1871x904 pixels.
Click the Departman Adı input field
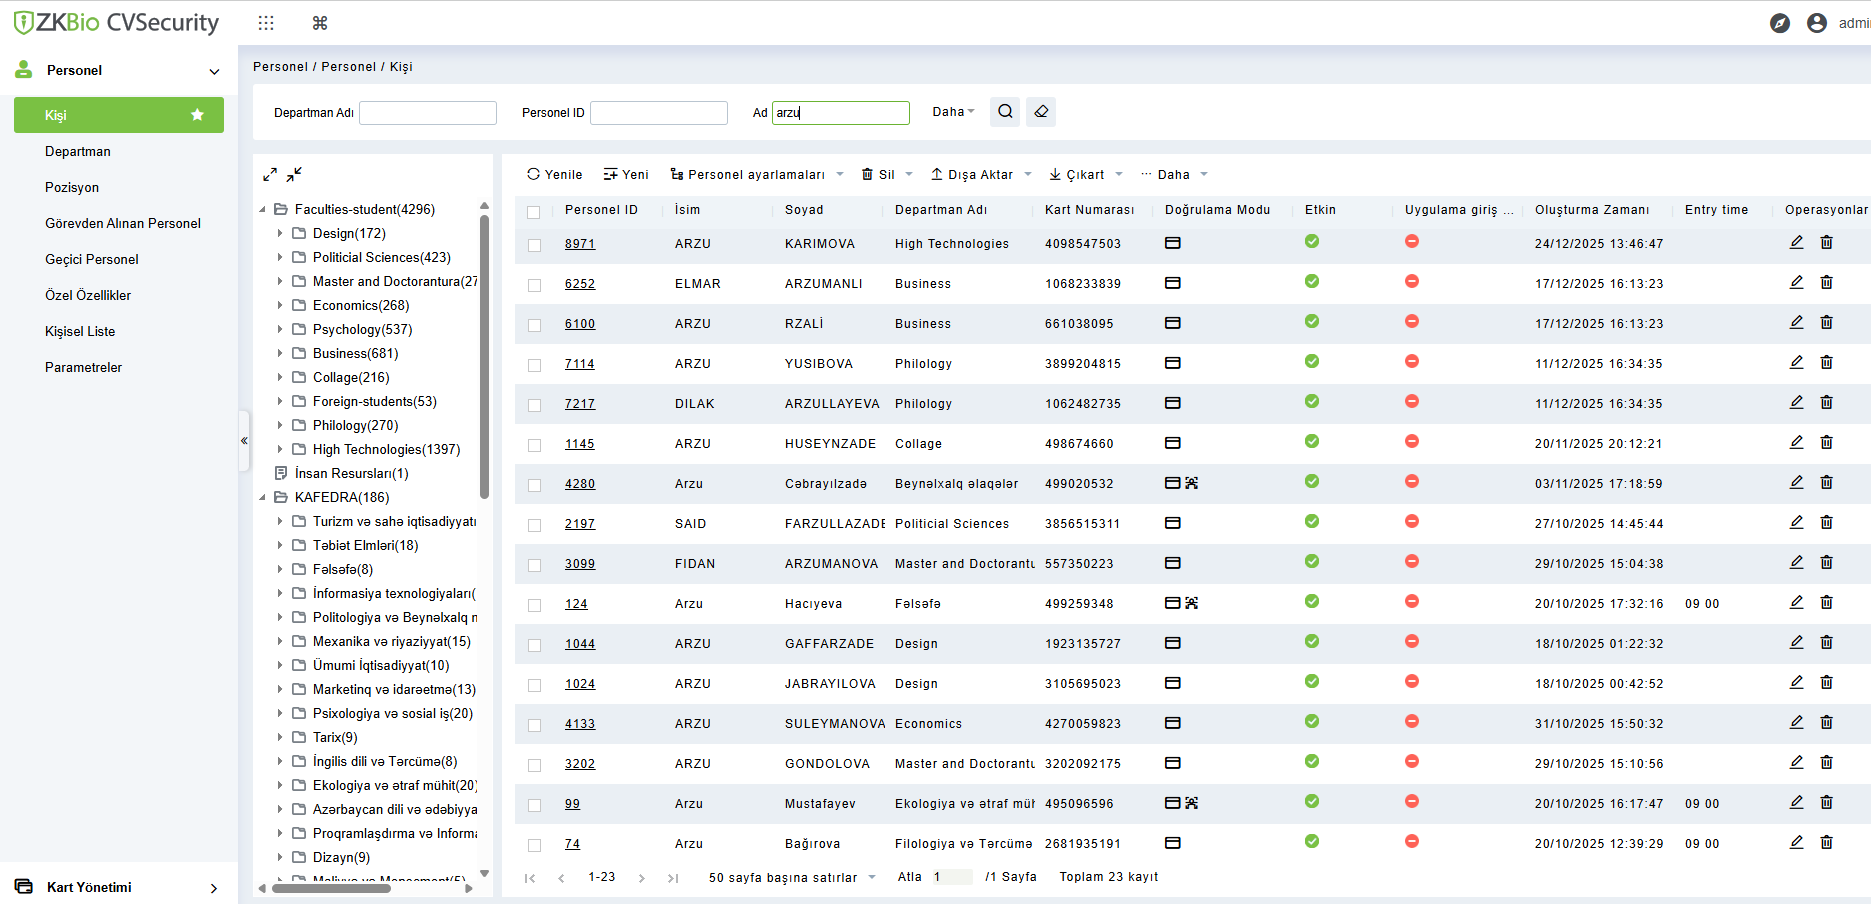coord(428,113)
